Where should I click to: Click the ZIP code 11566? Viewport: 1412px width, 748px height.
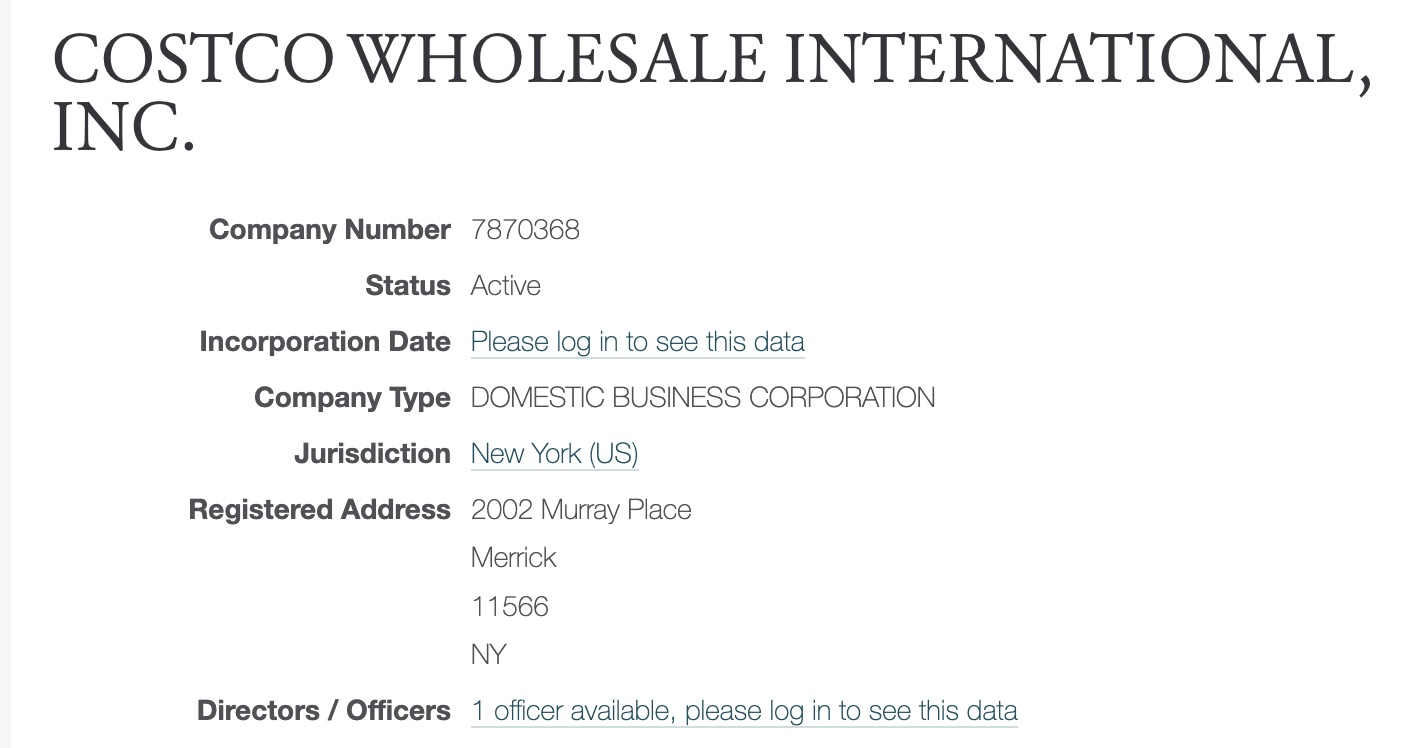509,607
